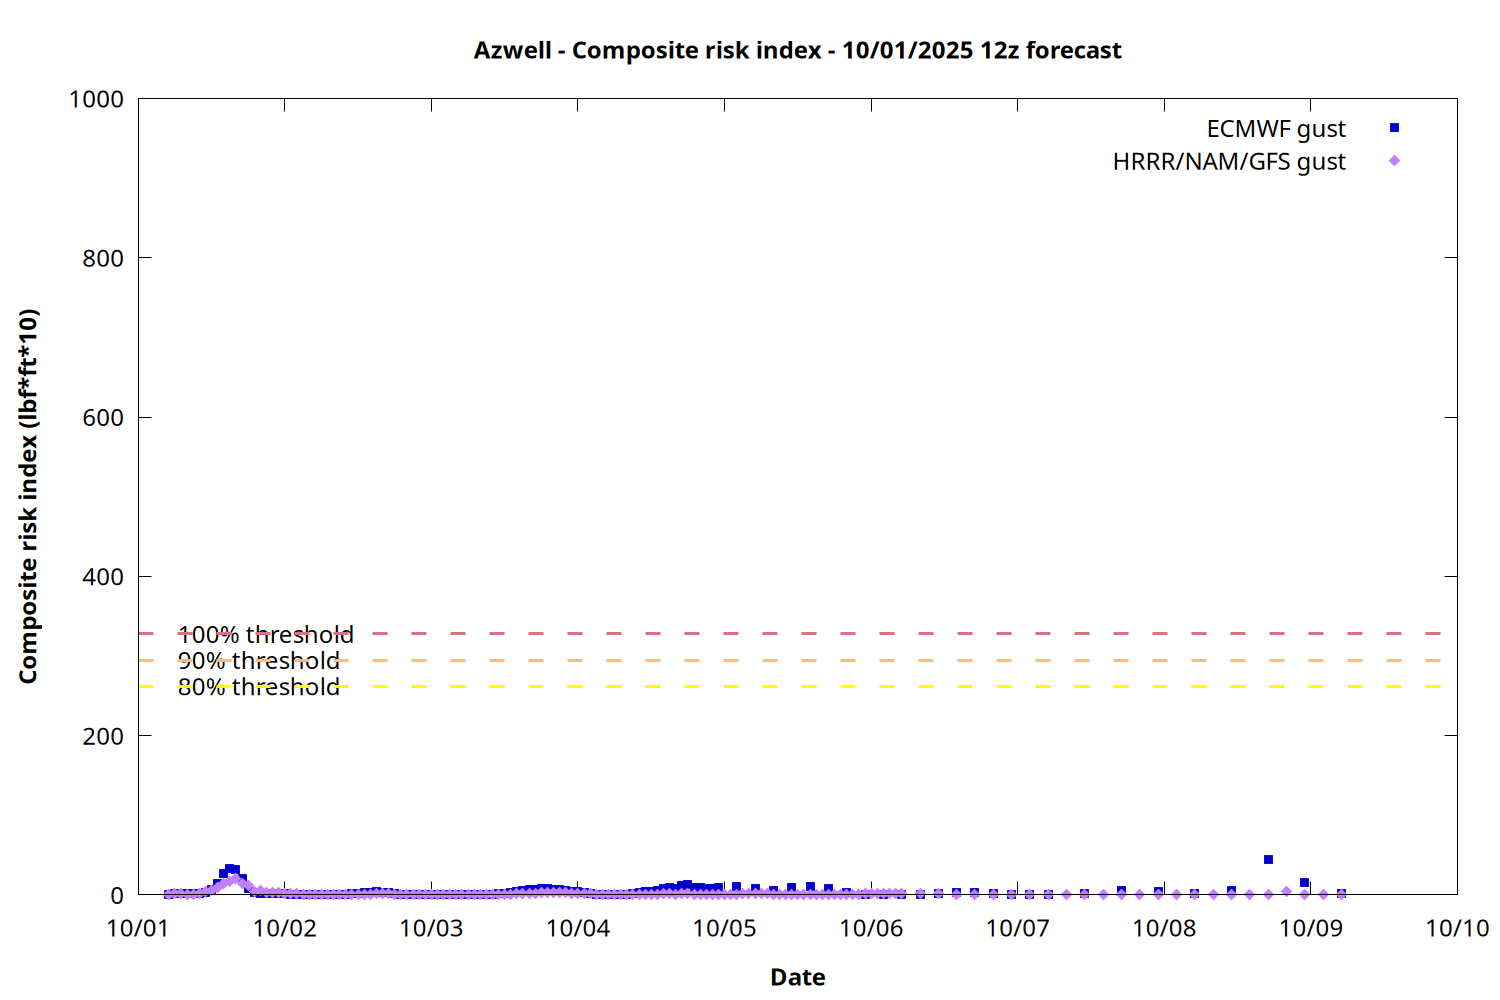Click the highest ECMWF outlier point near 10/09

pyautogui.click(x=1268, y=859)
